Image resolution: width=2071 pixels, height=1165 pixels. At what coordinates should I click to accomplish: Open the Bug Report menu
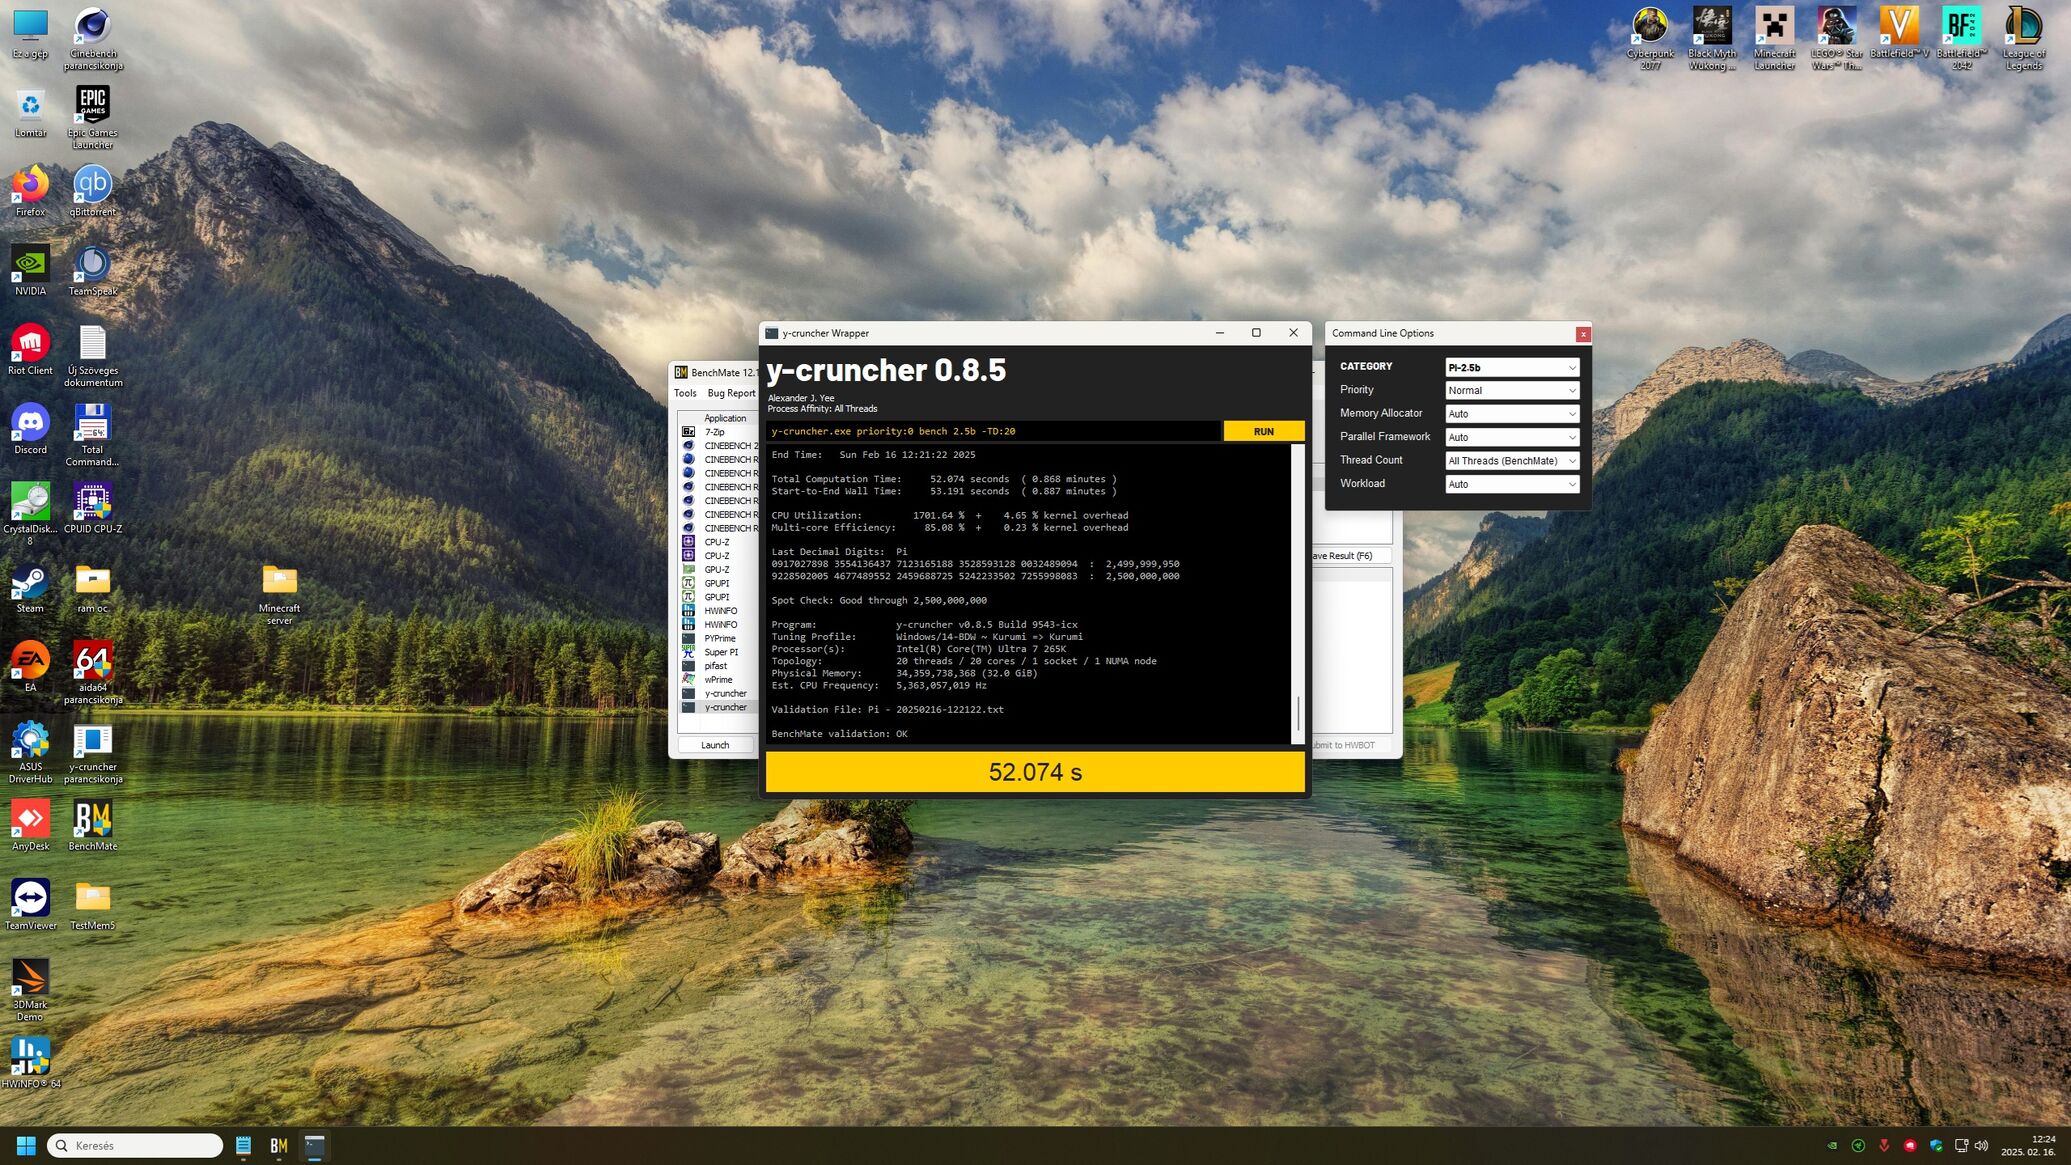731,393
